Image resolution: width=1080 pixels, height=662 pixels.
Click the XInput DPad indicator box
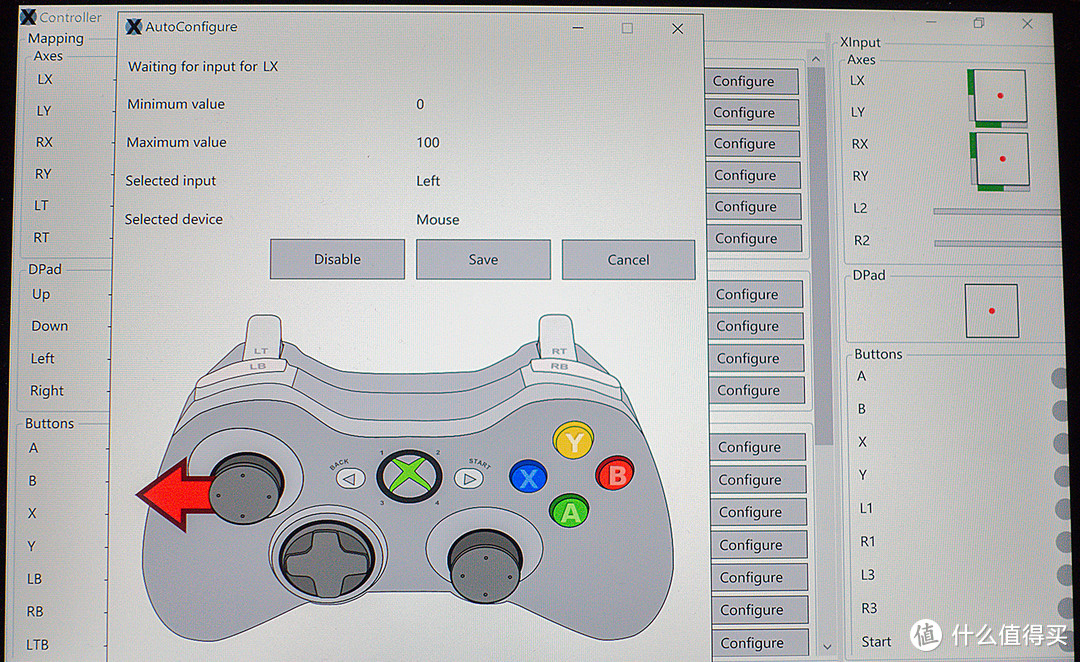coord(991,311)
